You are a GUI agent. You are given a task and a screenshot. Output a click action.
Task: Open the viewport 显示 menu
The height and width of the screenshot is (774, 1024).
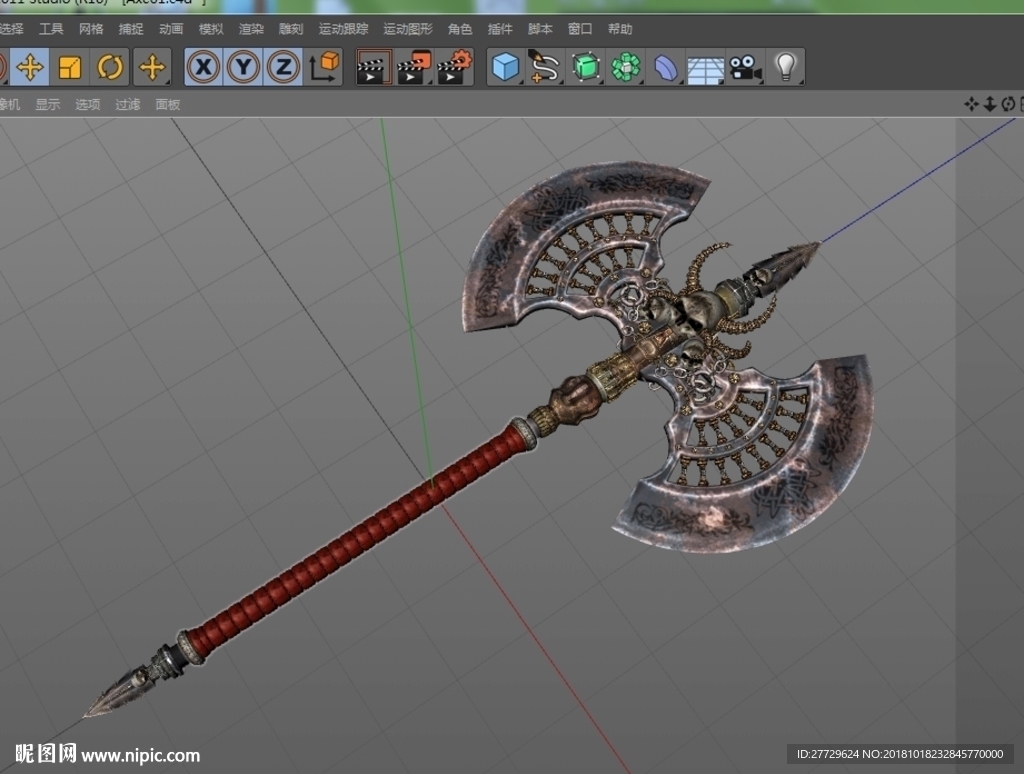48,105
